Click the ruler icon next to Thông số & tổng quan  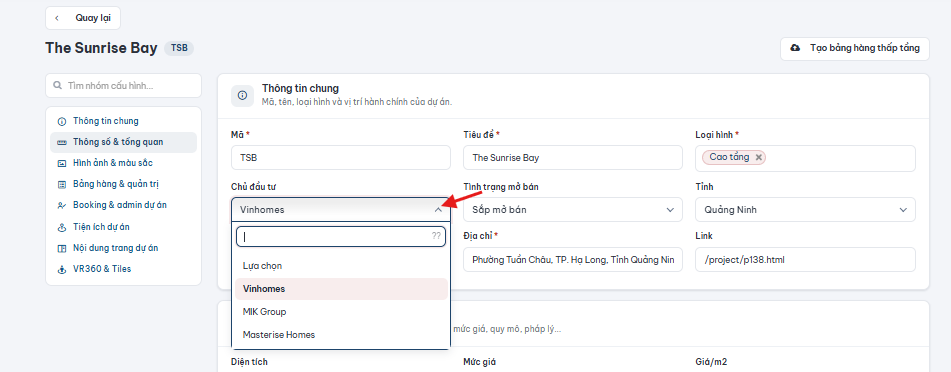click(x=61, y=143)
